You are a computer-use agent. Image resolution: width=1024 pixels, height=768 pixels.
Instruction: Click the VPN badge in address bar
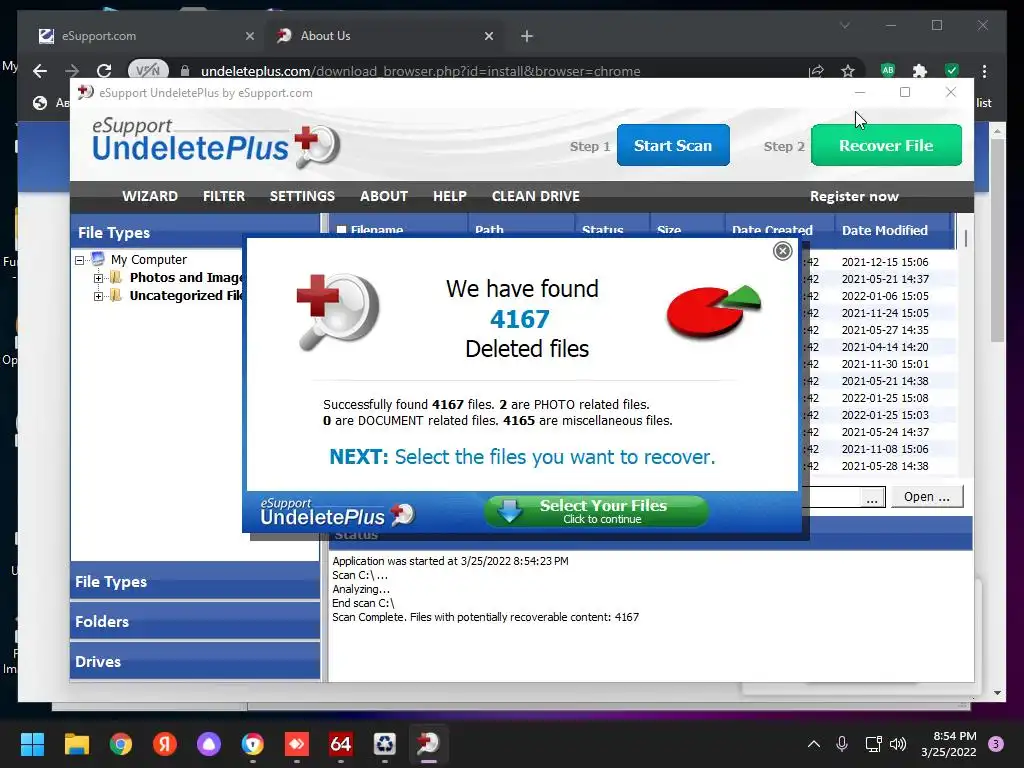click(x=148, y=70)
